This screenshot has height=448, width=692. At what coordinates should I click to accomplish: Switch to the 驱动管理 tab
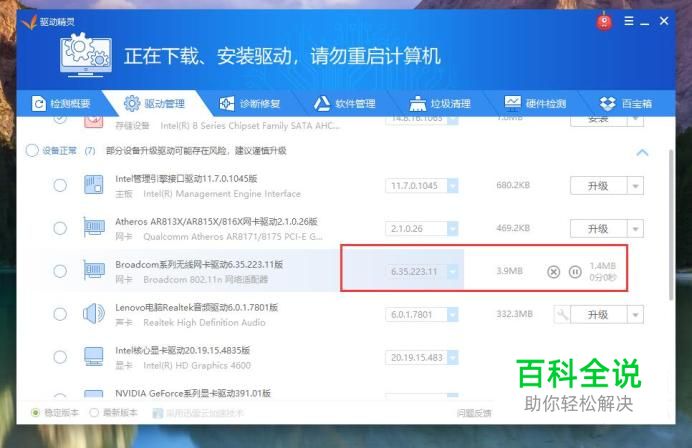tap(154, 104)
